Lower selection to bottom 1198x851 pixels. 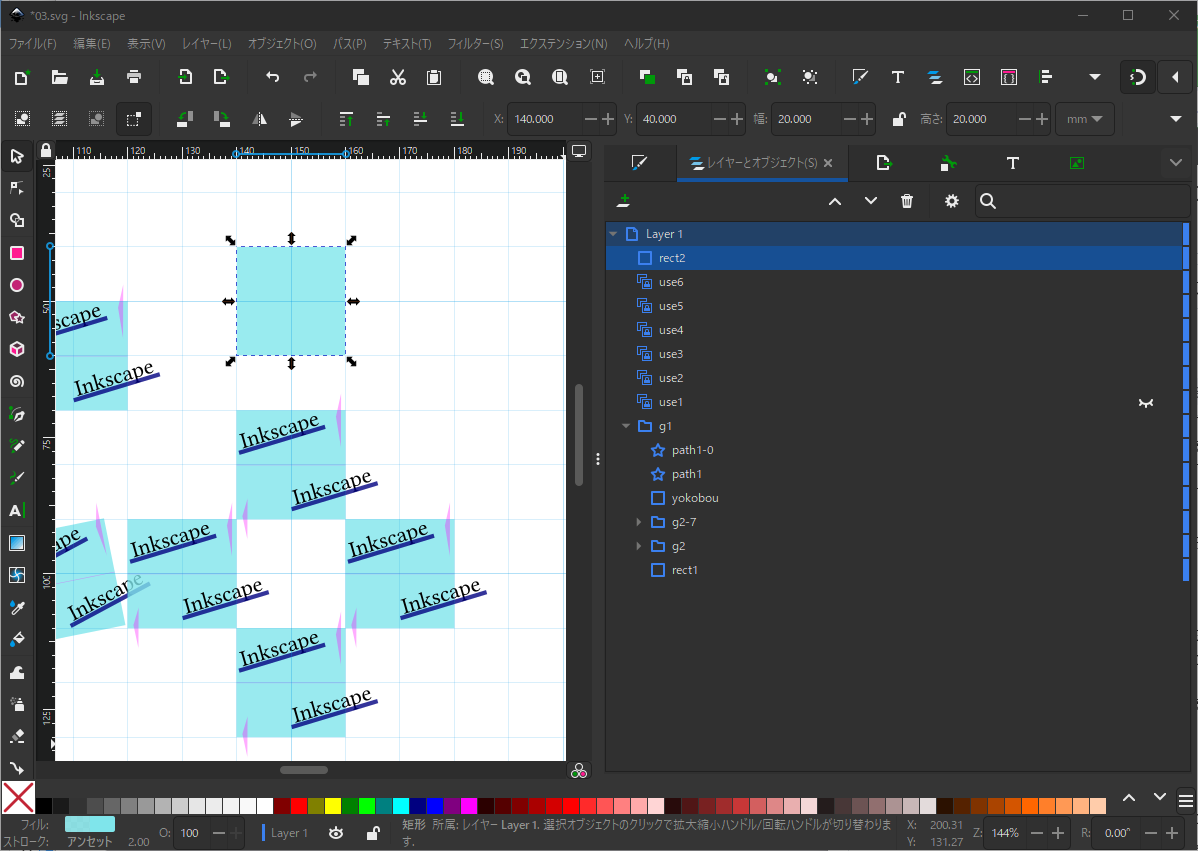[x=457, y=119]
